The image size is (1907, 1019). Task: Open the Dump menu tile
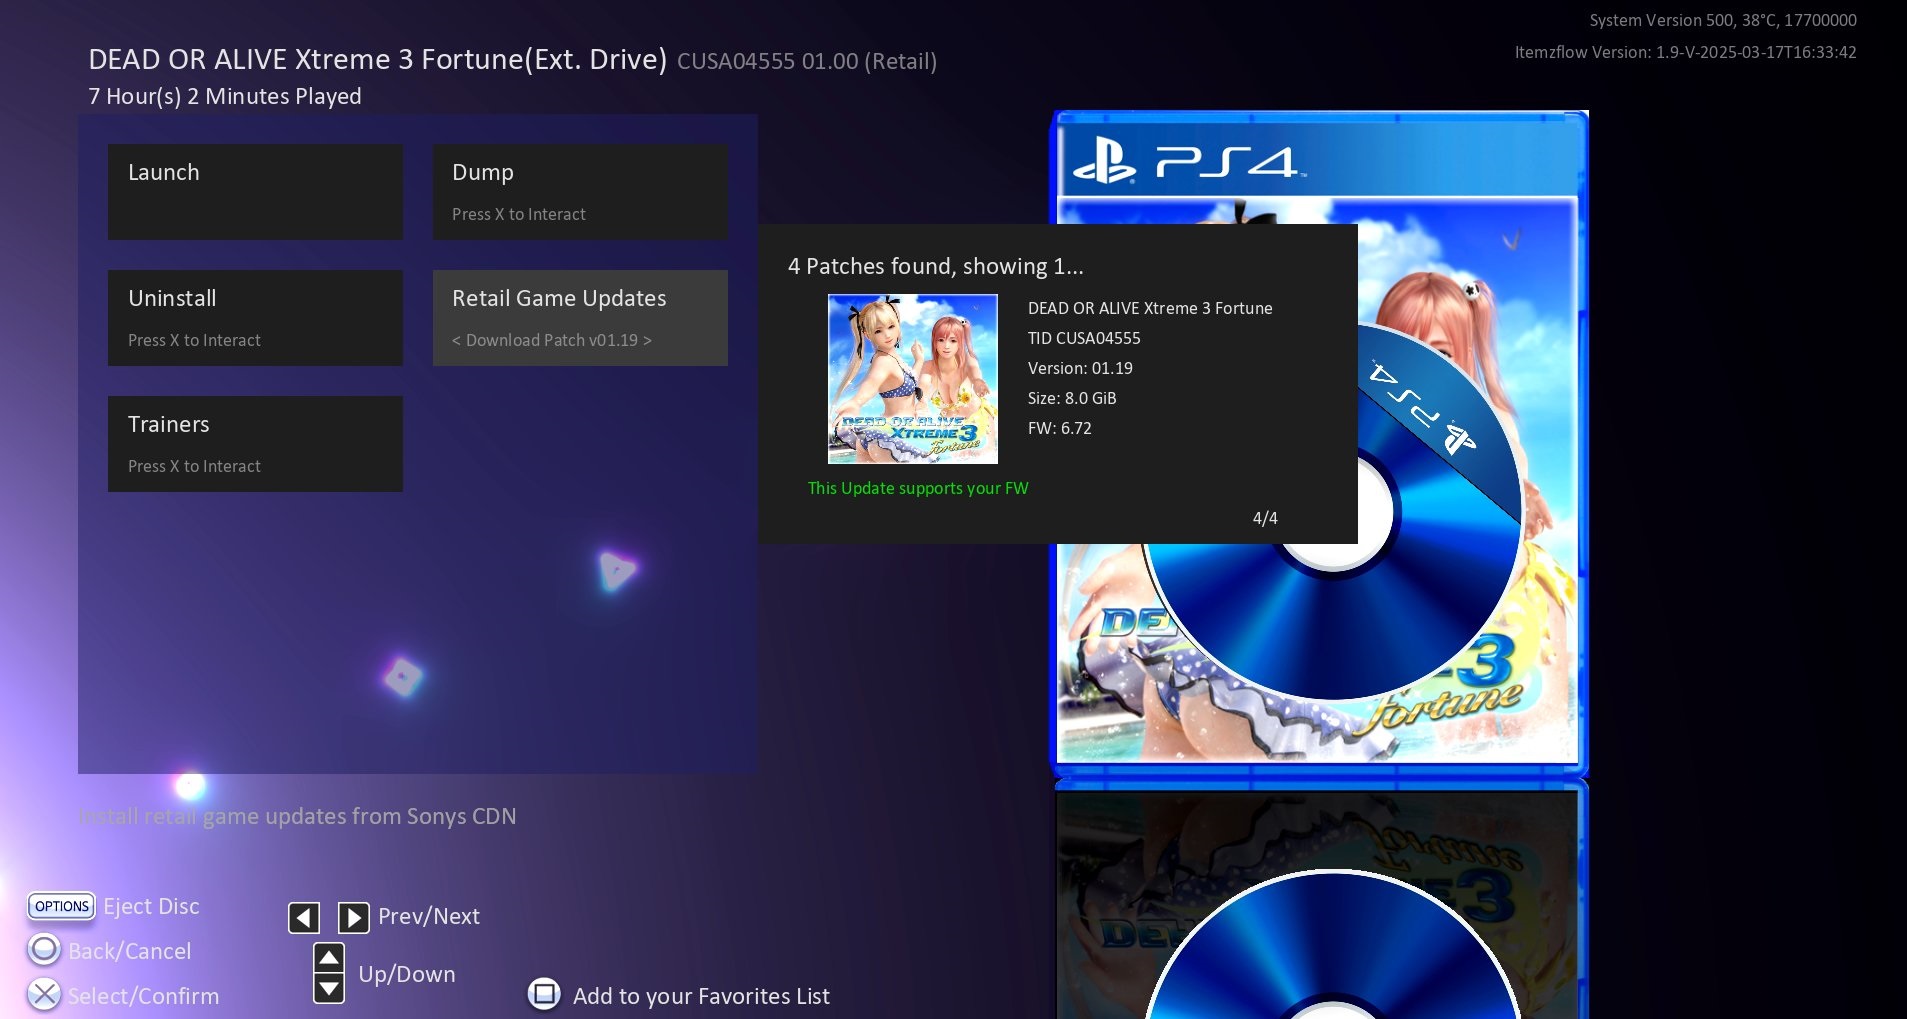579,192
